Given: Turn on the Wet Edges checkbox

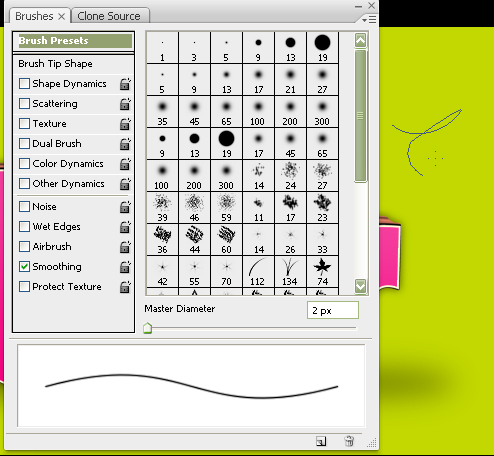Looking at the screenshot, I should click(x=24, y=226).
